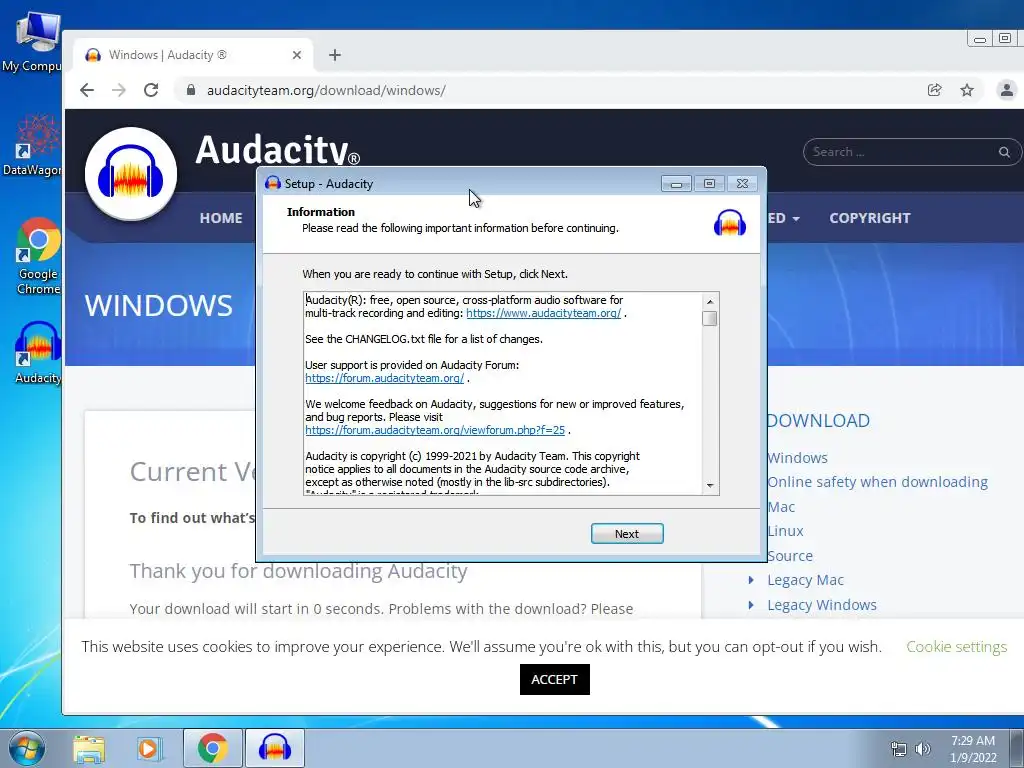Switch to Chrome in the taskbar
The height and width of the screenshot is (768, 1024).
[x=212, y=748]
